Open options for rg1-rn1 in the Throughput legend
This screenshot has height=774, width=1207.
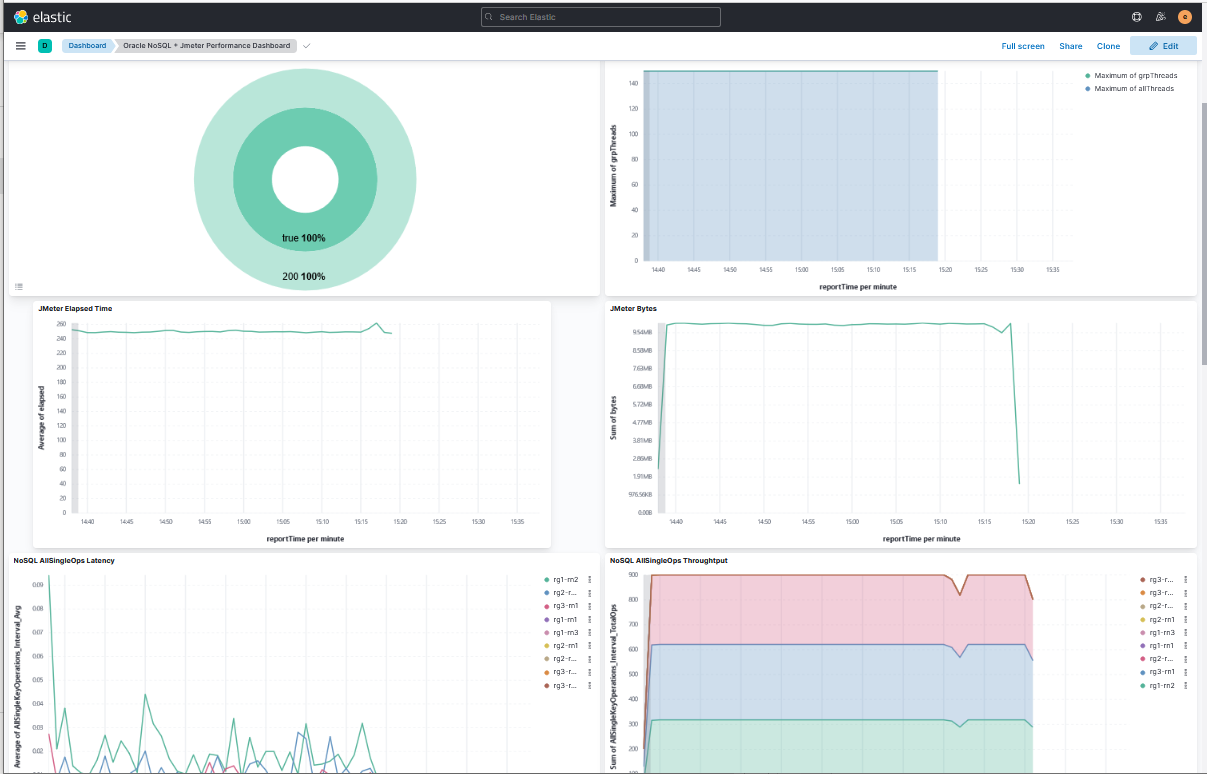[1185, 646]
